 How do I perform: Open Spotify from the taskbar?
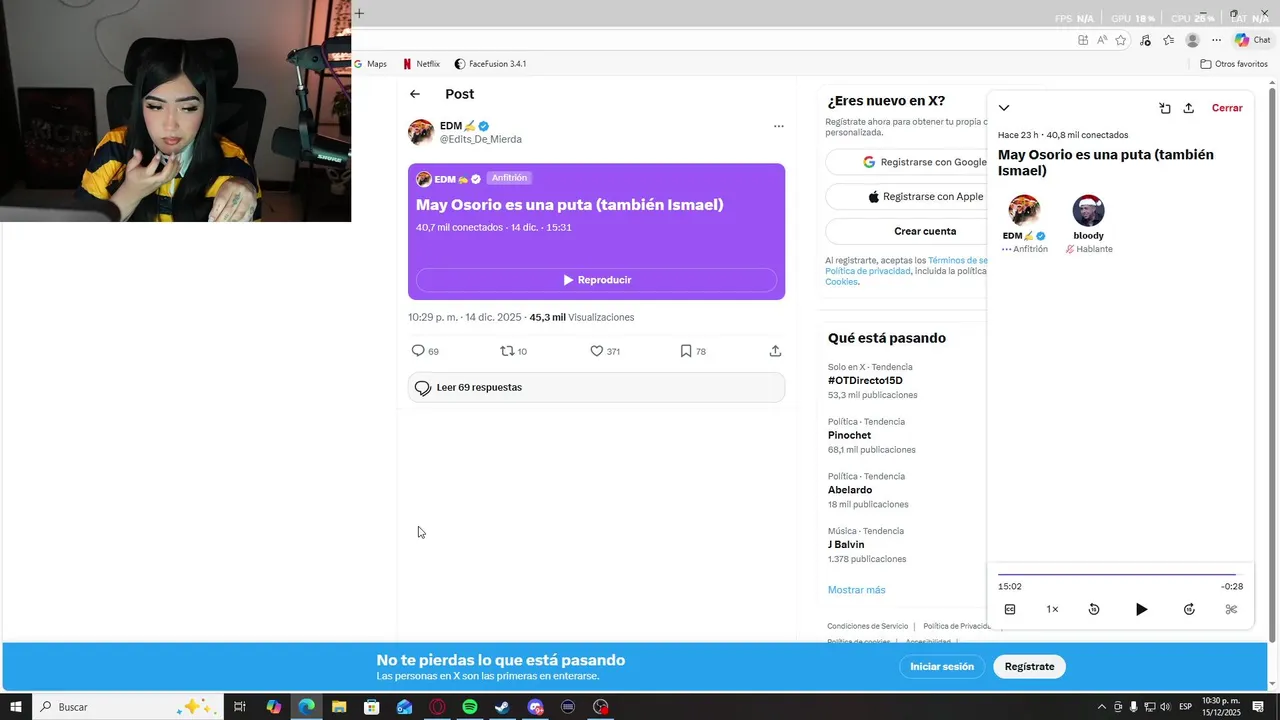tap(470, 707)
